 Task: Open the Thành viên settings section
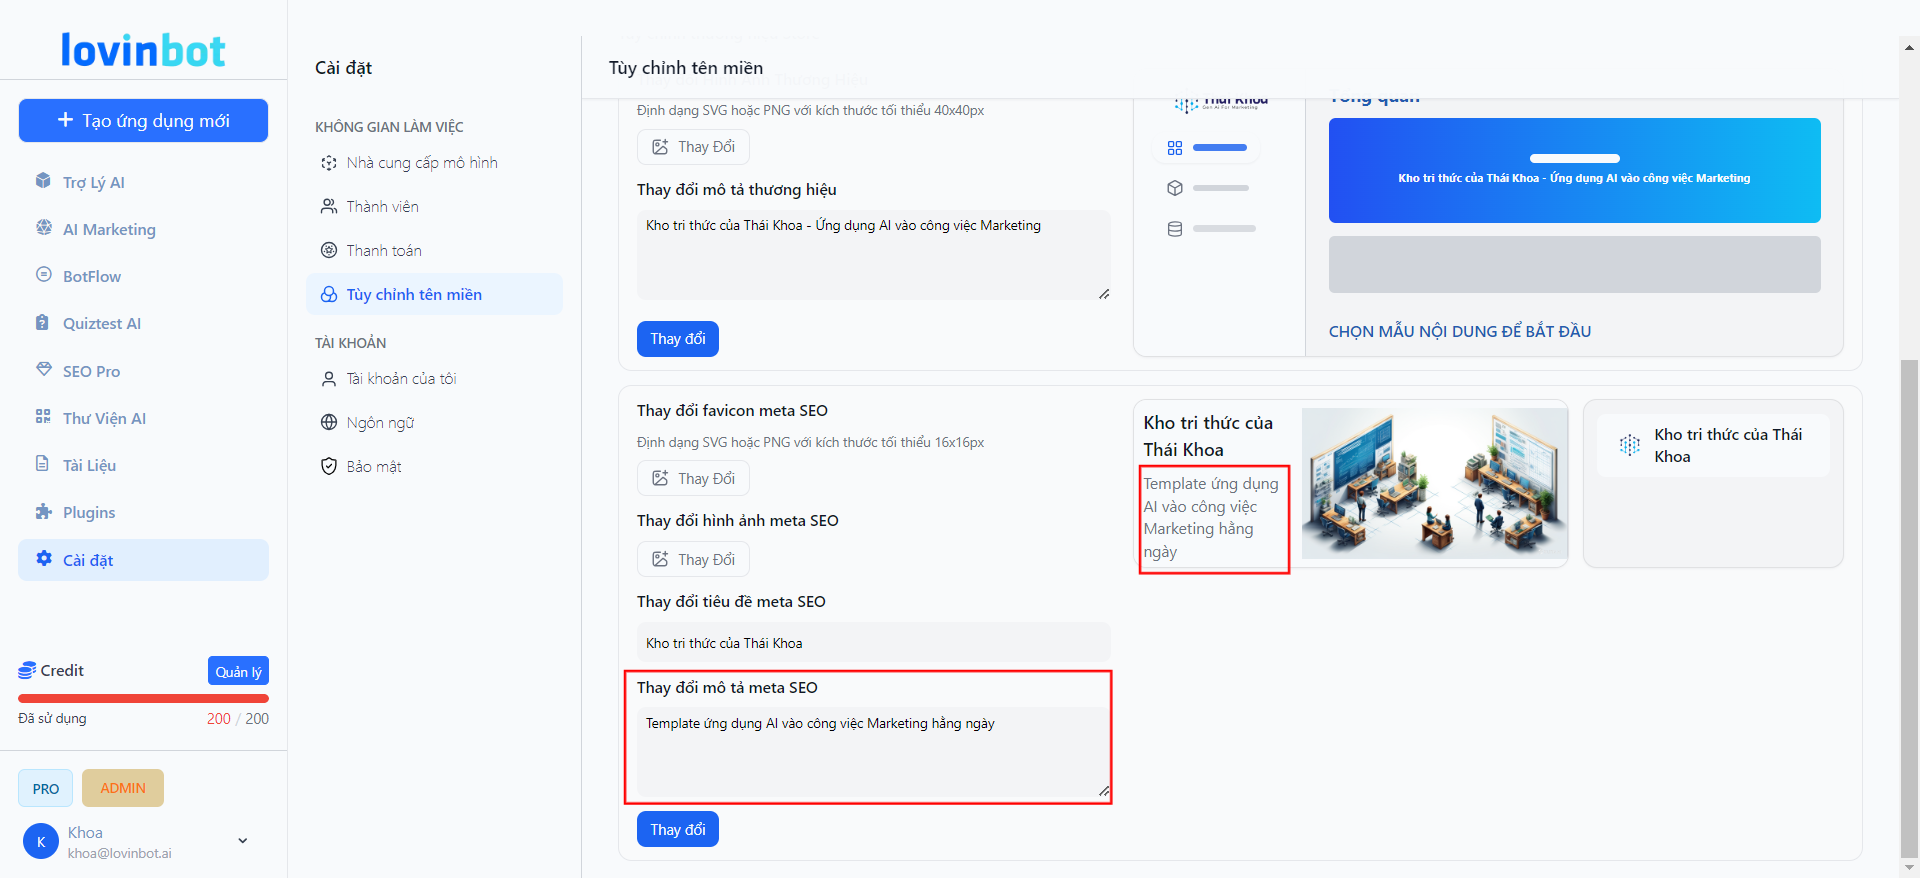coord(382,207)
